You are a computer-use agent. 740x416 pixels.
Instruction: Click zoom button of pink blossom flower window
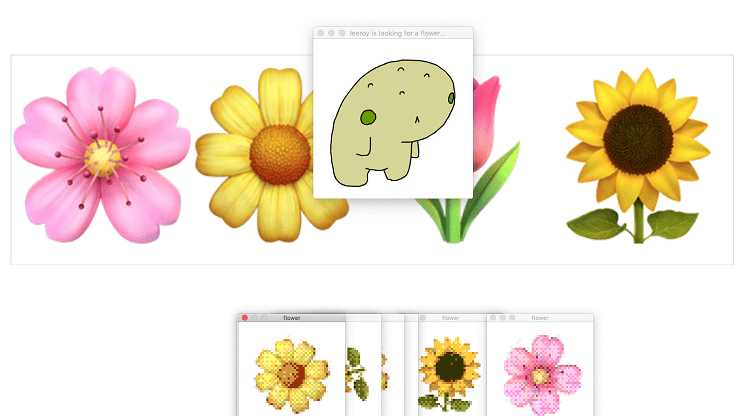pos(512,318)
